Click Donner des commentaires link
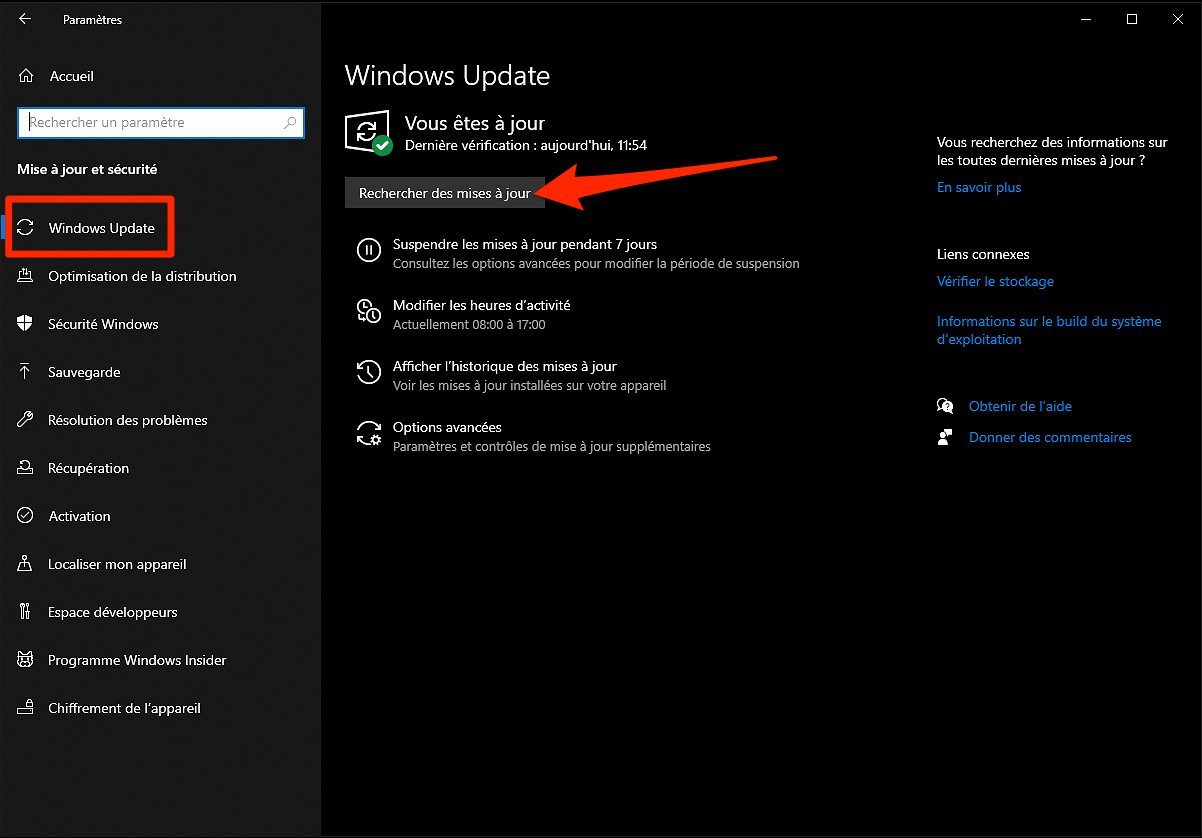This screenshot has width=1202, height=838. point(1050,437)
